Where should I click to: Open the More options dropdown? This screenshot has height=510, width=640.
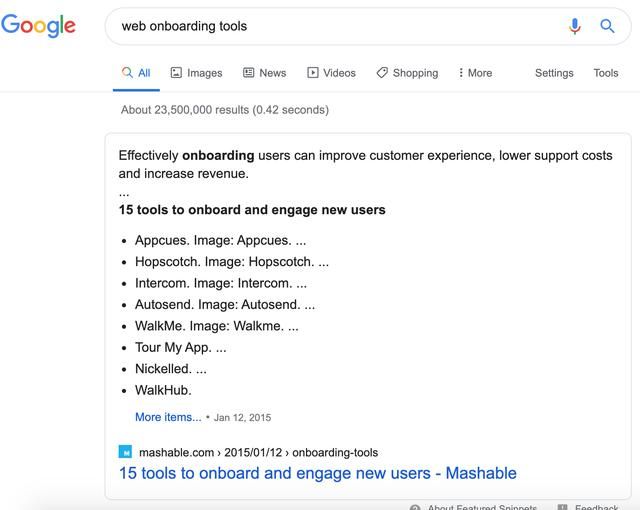click(475, 73)
